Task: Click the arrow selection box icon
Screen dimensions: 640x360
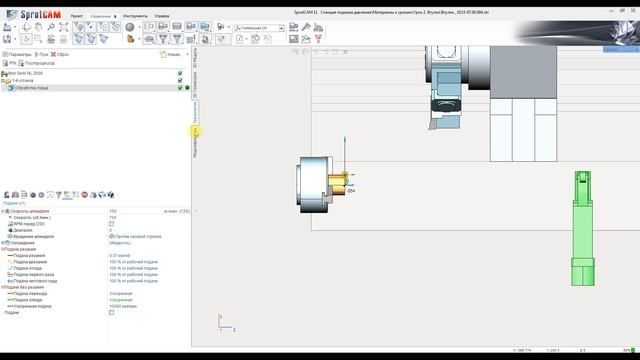Action: point(27,39)
